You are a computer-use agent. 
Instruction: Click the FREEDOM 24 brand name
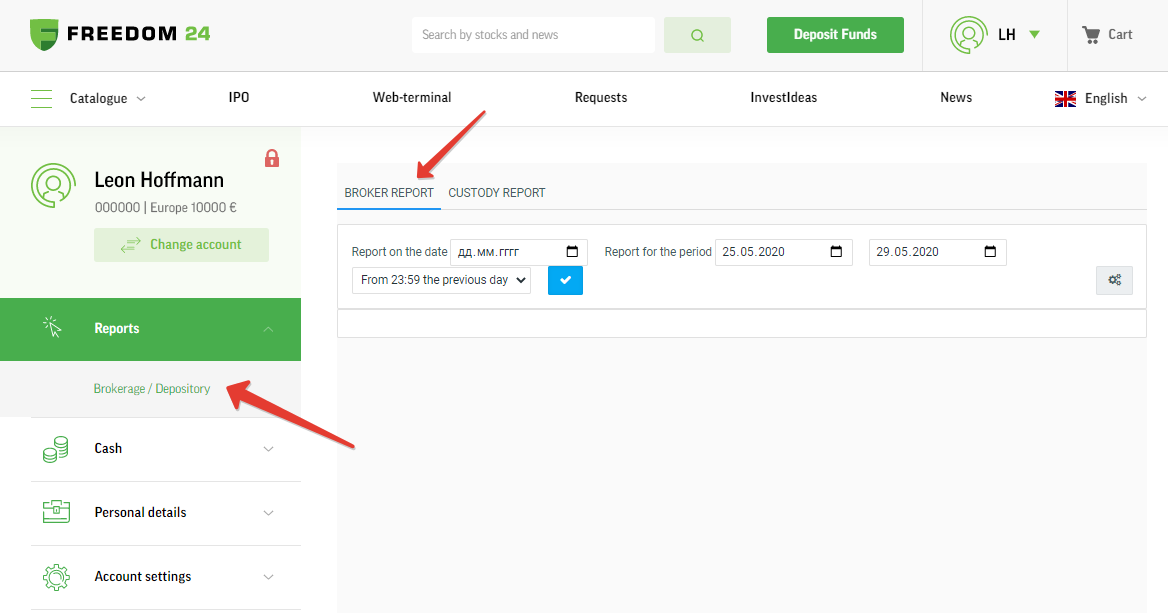(139, 34)
